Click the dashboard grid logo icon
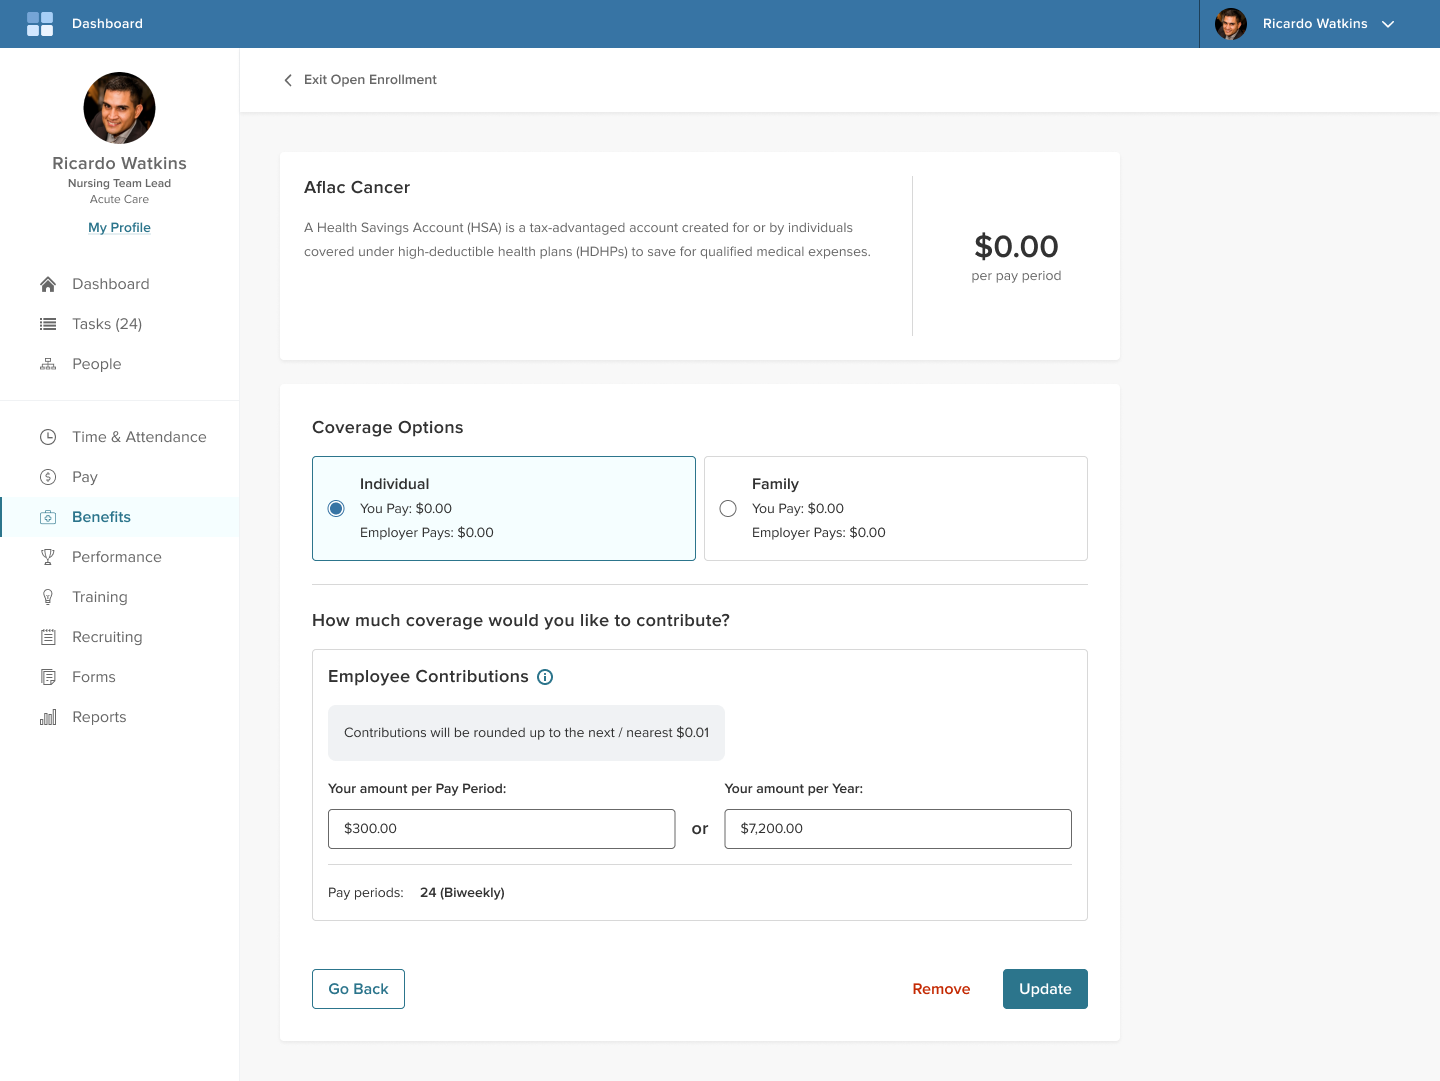Viewport: 1440px width, 1081px height. click(40, 24)
